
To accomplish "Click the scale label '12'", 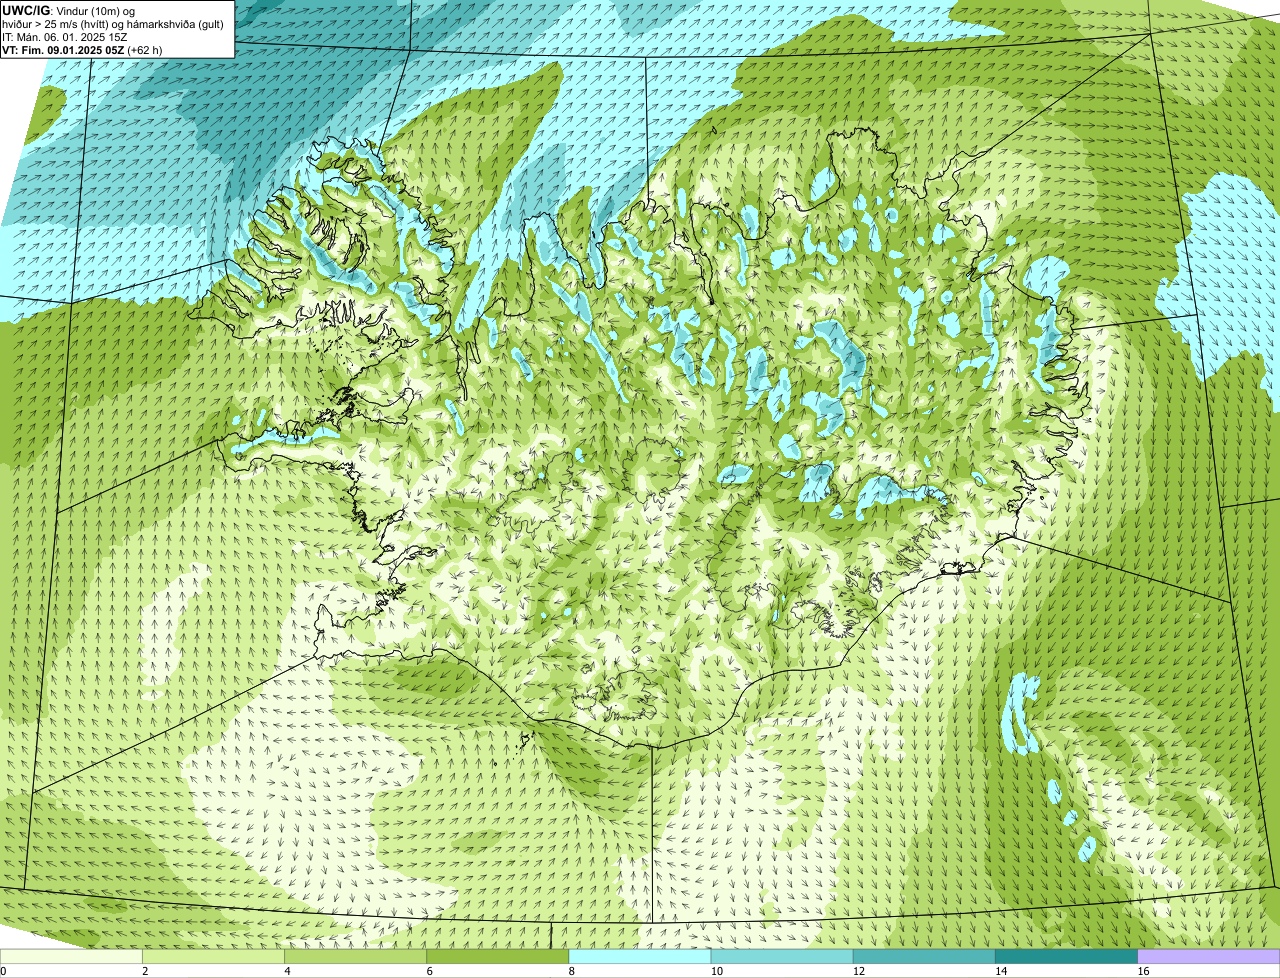I will tap(858, 971).
